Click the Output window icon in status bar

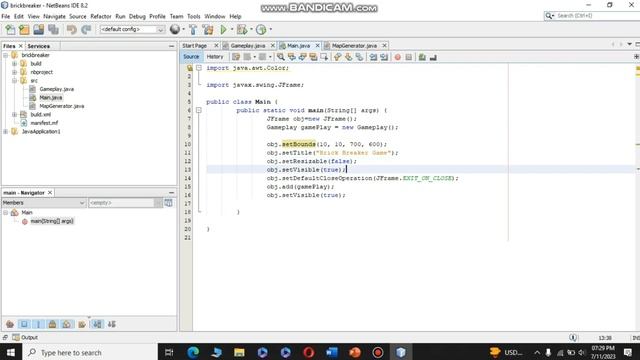(x=16, y=338)
